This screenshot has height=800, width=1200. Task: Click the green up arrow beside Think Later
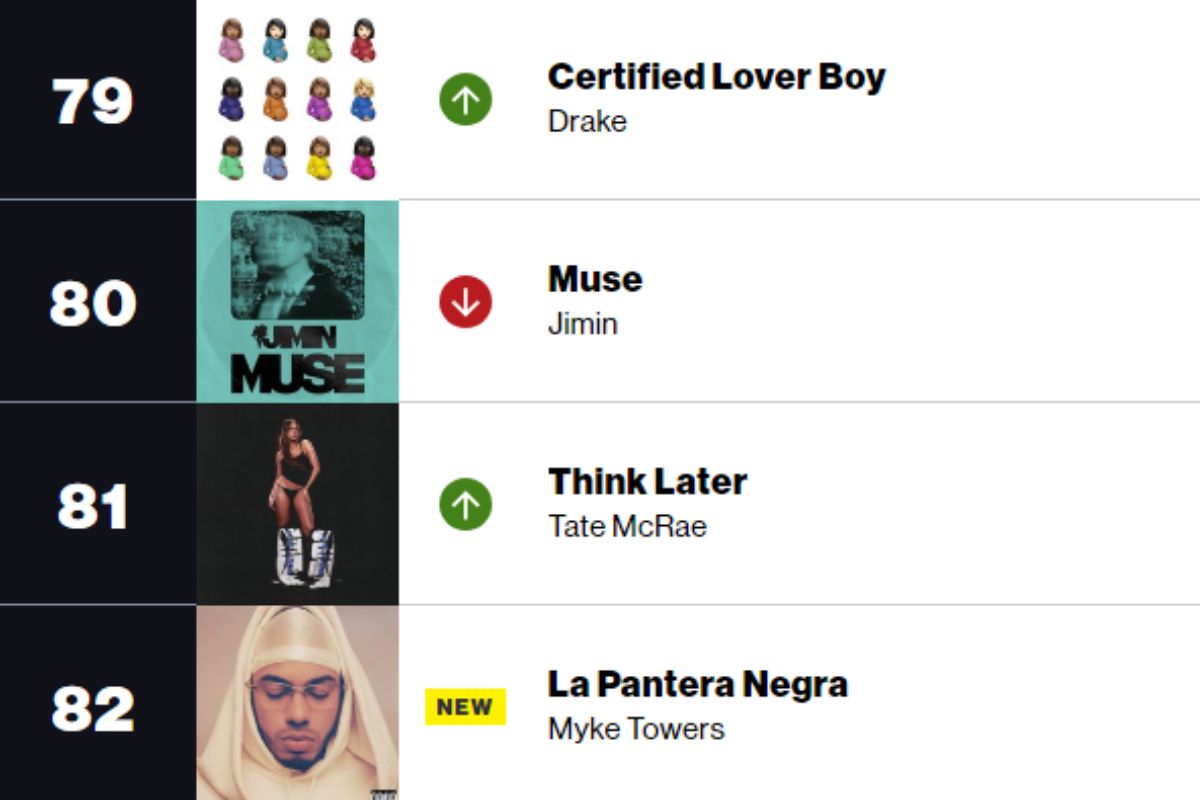pos(466,504)
